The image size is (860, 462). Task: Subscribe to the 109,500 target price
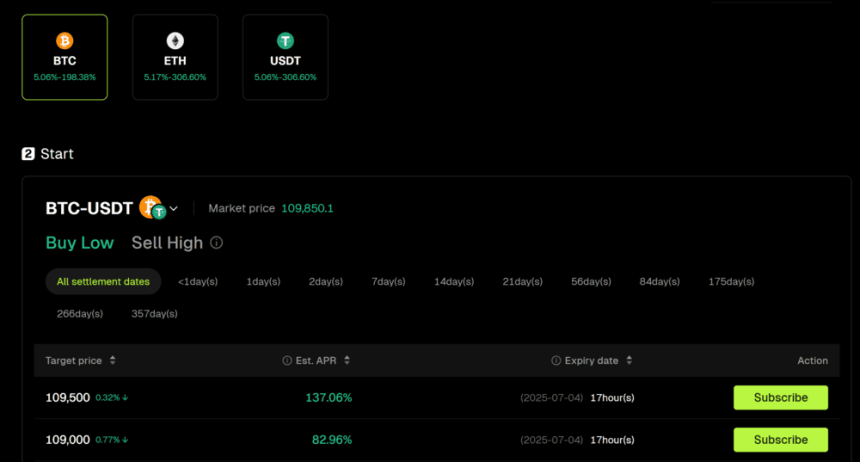pyautogui.click(x=780, y=398)
